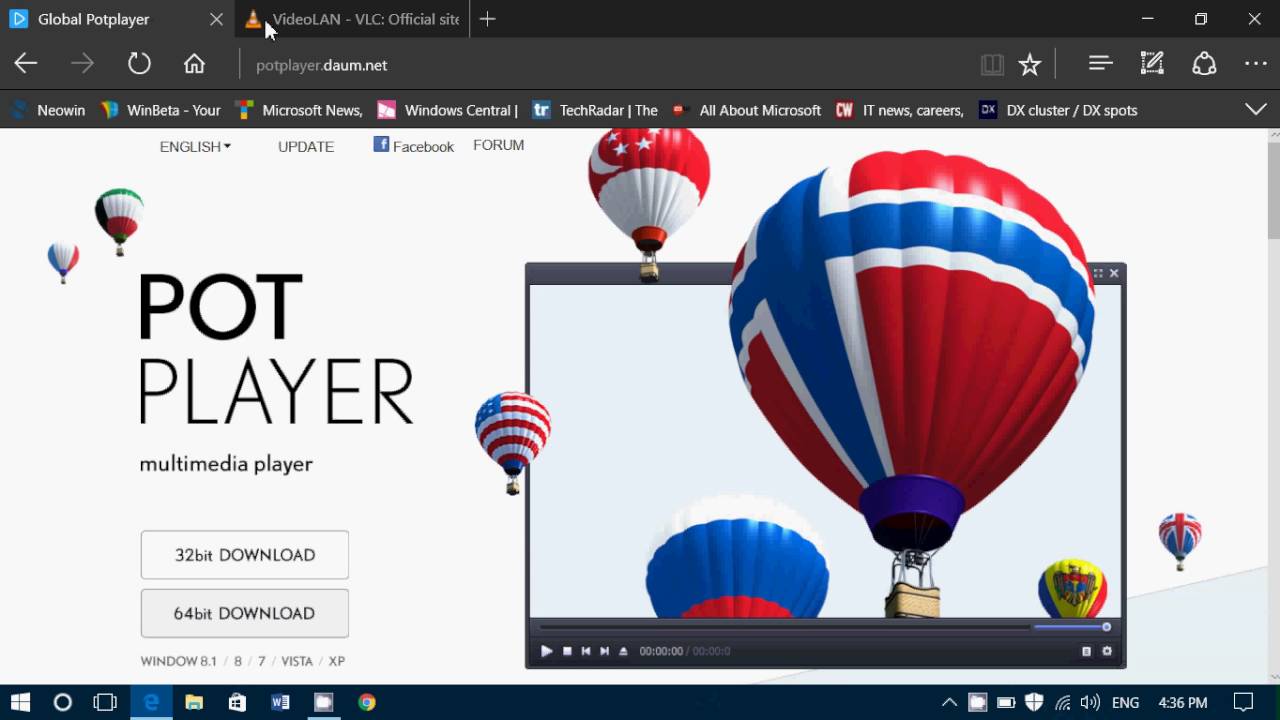Screen dimensions: 1280x720
Task: Open the FORUM menu item
Action: [498, 145]
